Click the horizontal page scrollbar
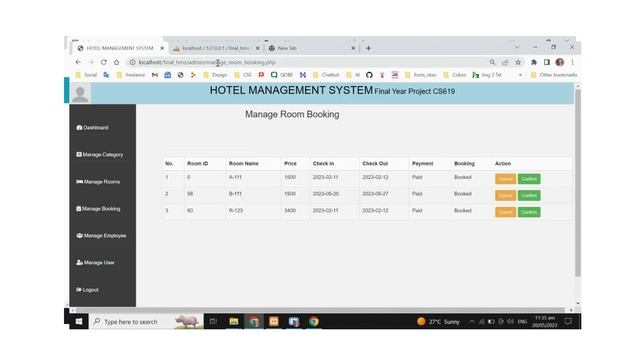 coord(320,310)
